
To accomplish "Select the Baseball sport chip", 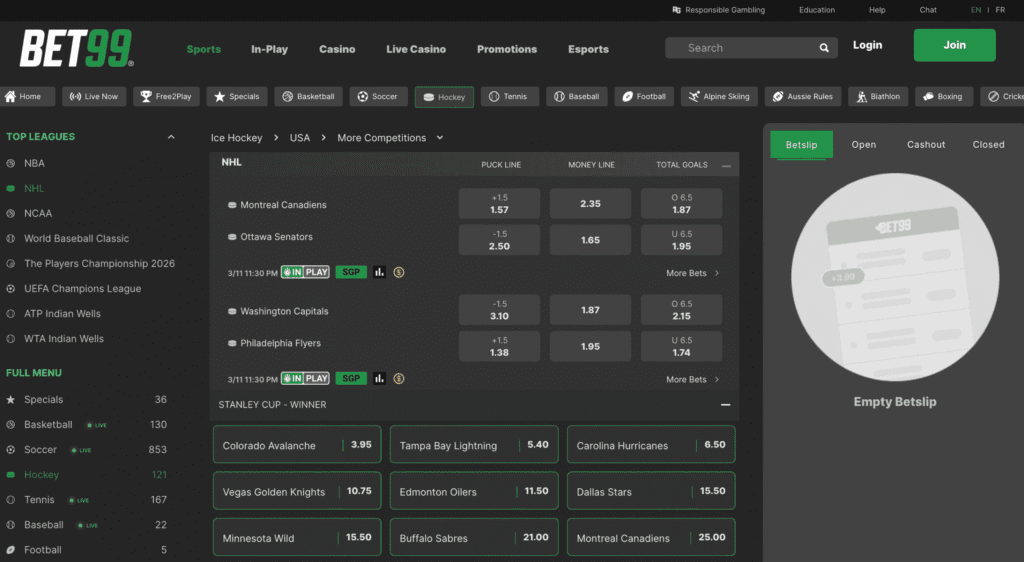I will pos(577,97).
